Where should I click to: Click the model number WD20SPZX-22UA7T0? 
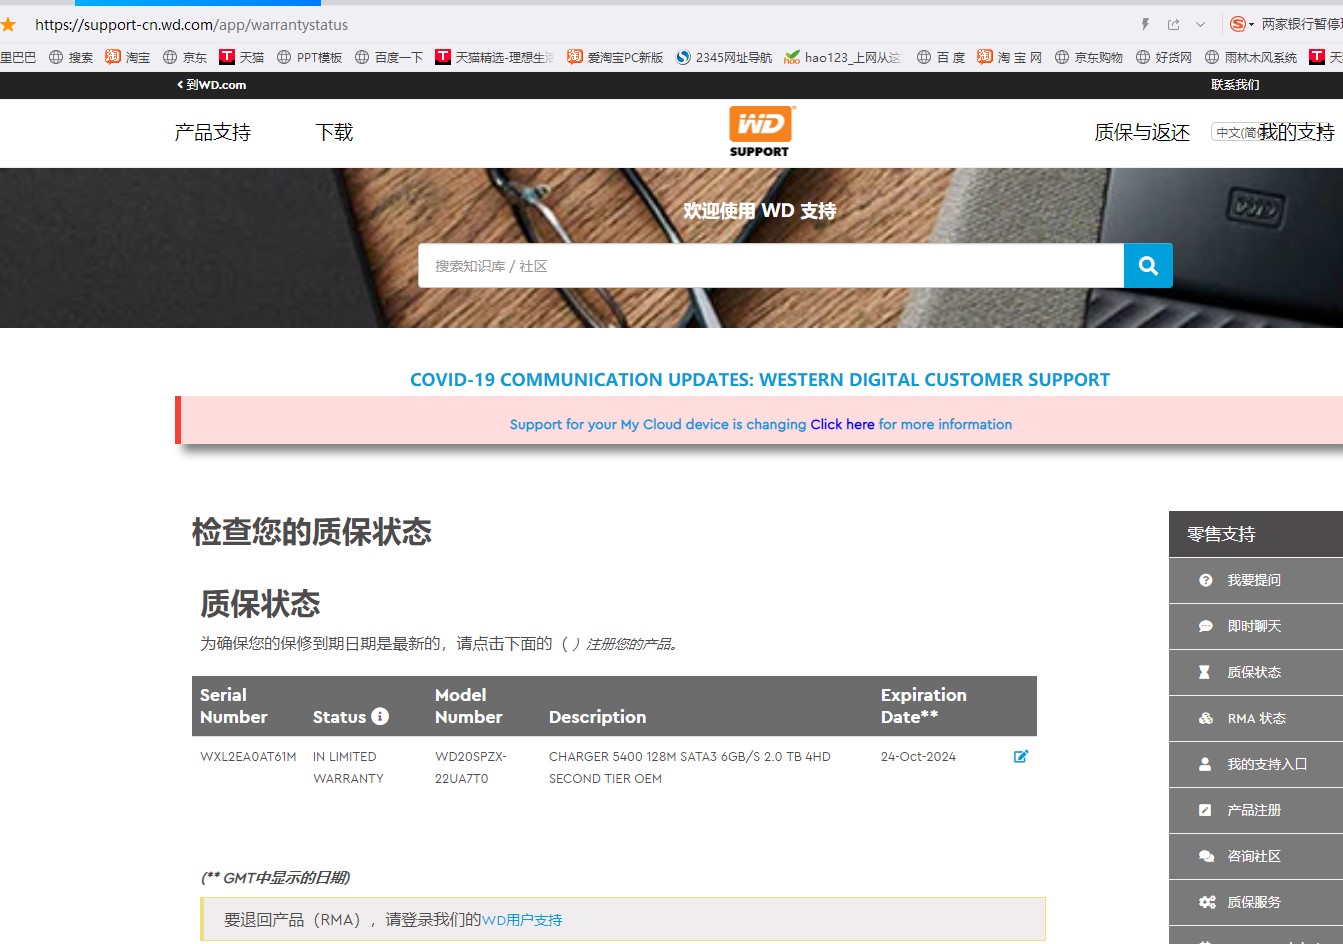click(471, 767)
